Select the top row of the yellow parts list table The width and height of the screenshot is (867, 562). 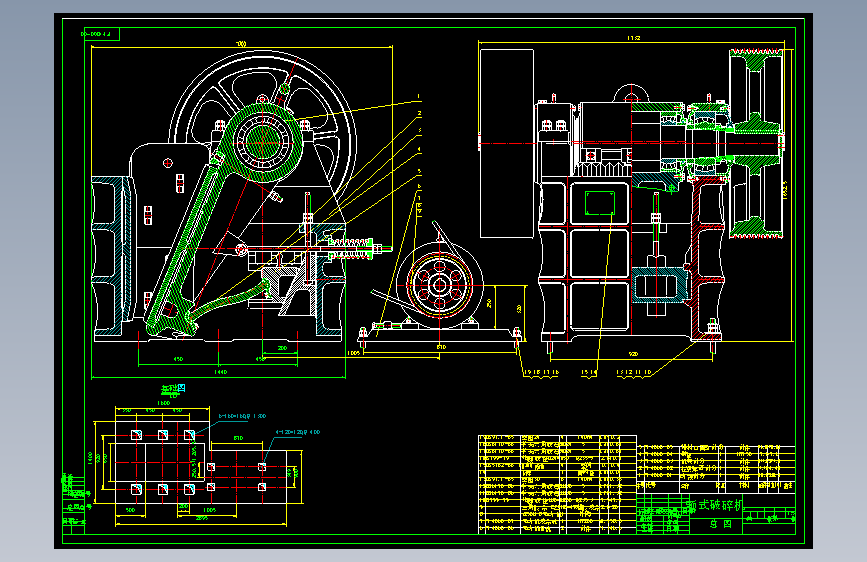[557, 438]
